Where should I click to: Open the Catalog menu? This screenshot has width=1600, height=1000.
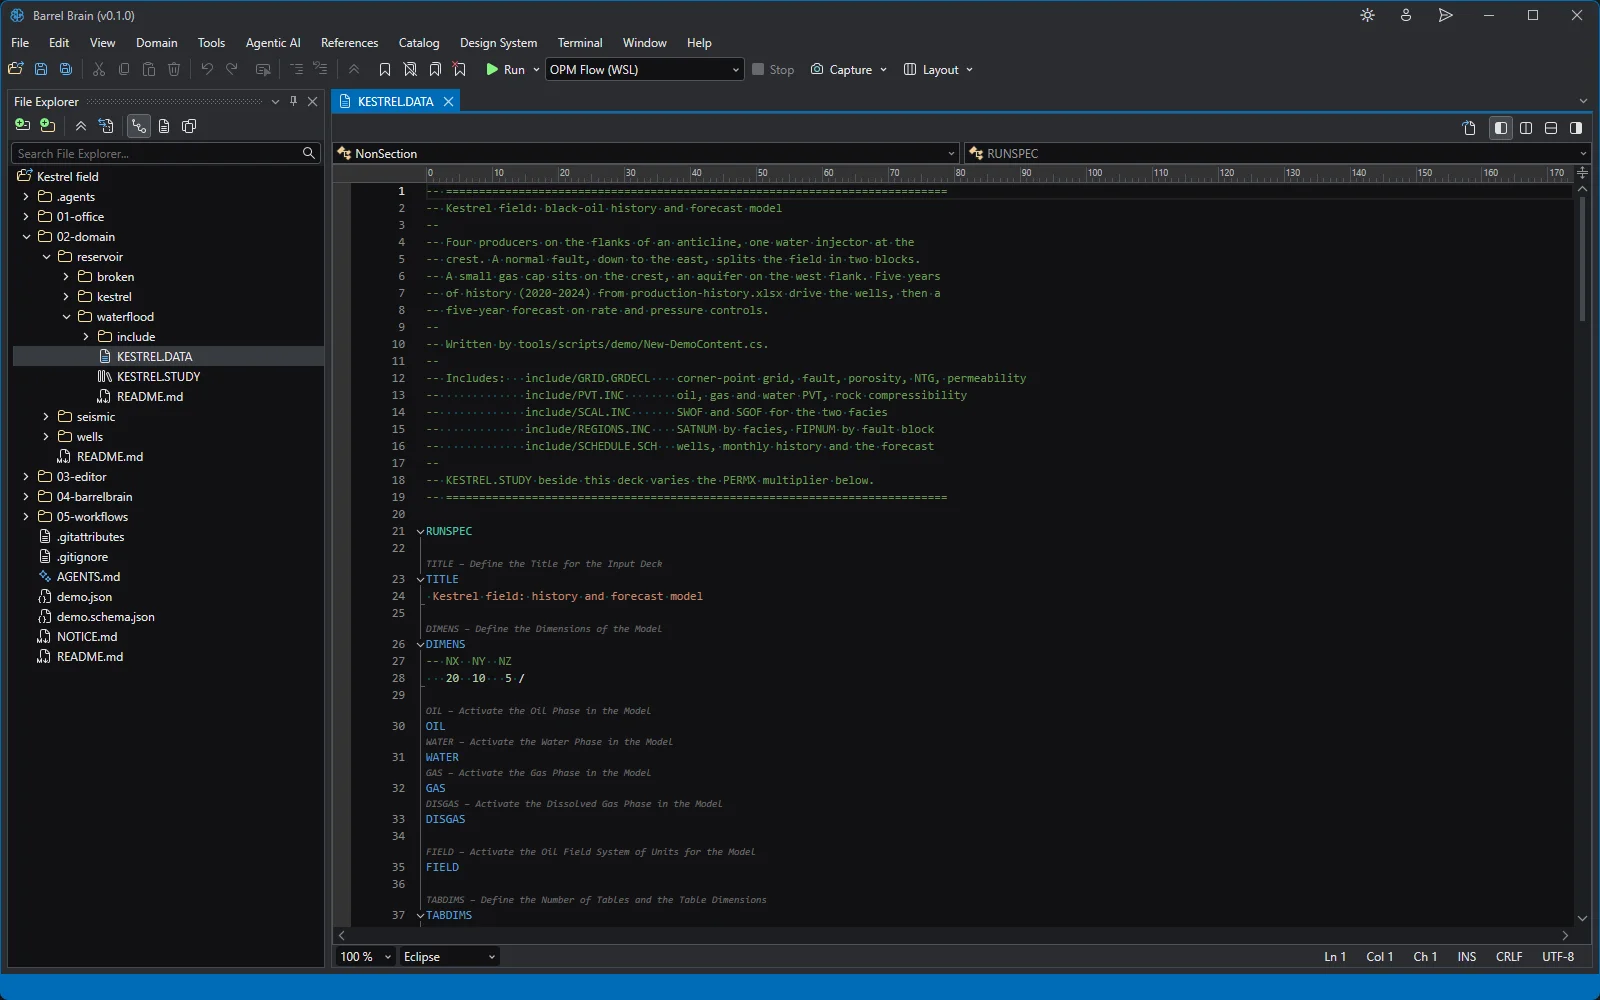pyautogui.click(x=419, y=43)
